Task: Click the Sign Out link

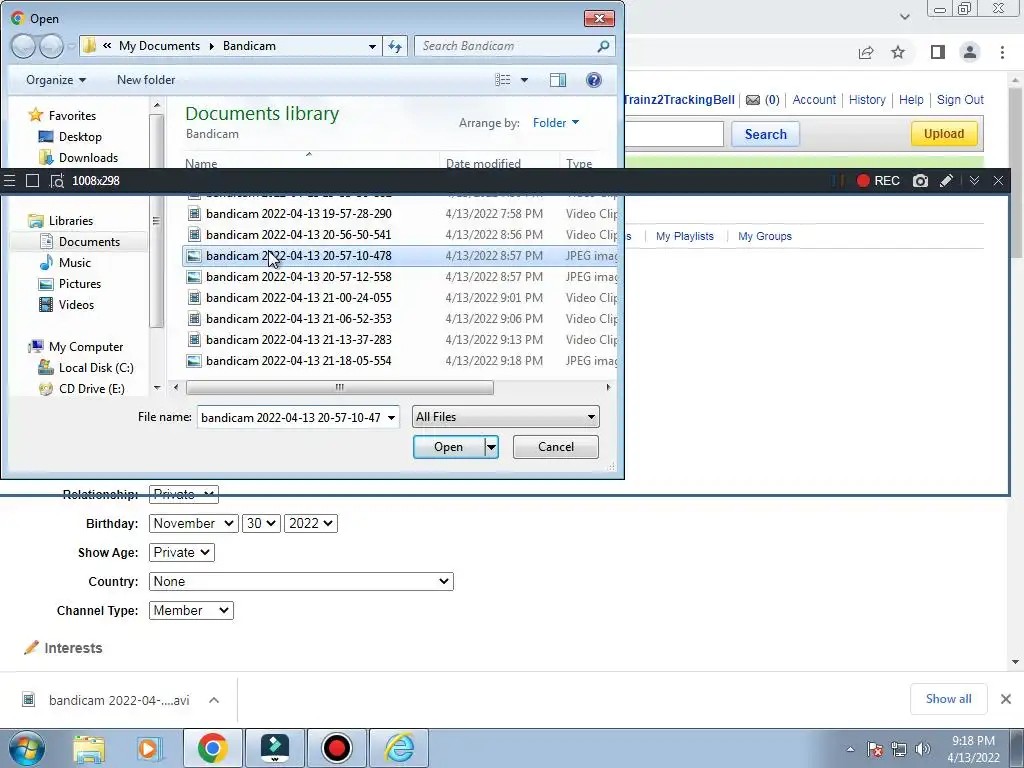Action: coord(960,100)
